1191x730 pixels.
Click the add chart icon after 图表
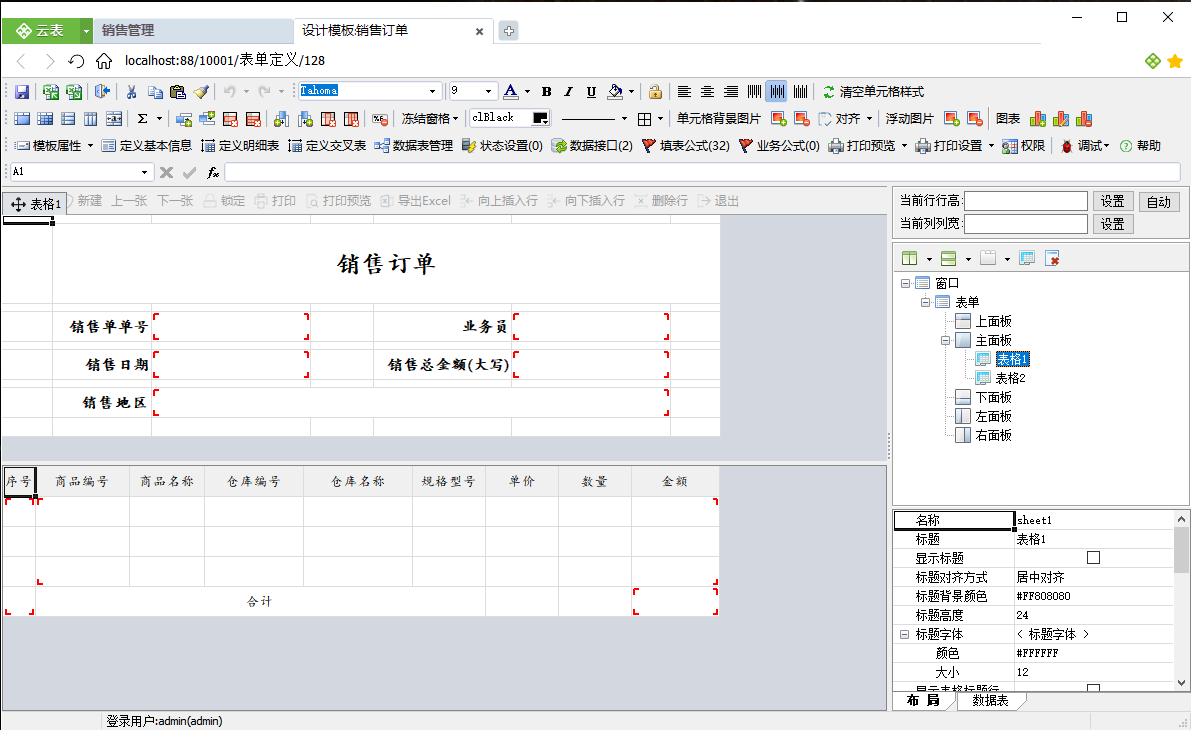(x=1038, y=119)
